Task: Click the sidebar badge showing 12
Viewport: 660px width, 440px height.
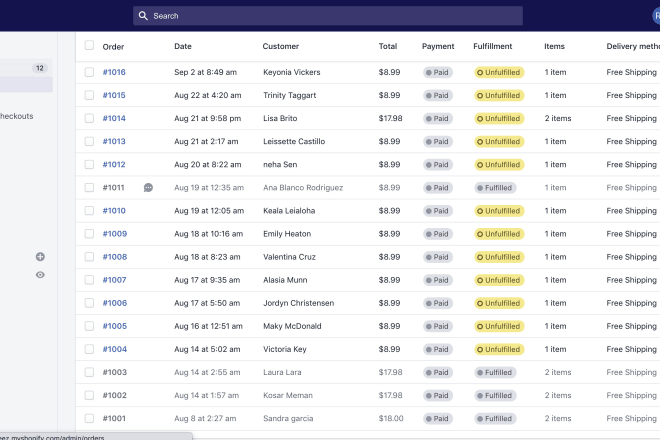Action: (40, 68)
